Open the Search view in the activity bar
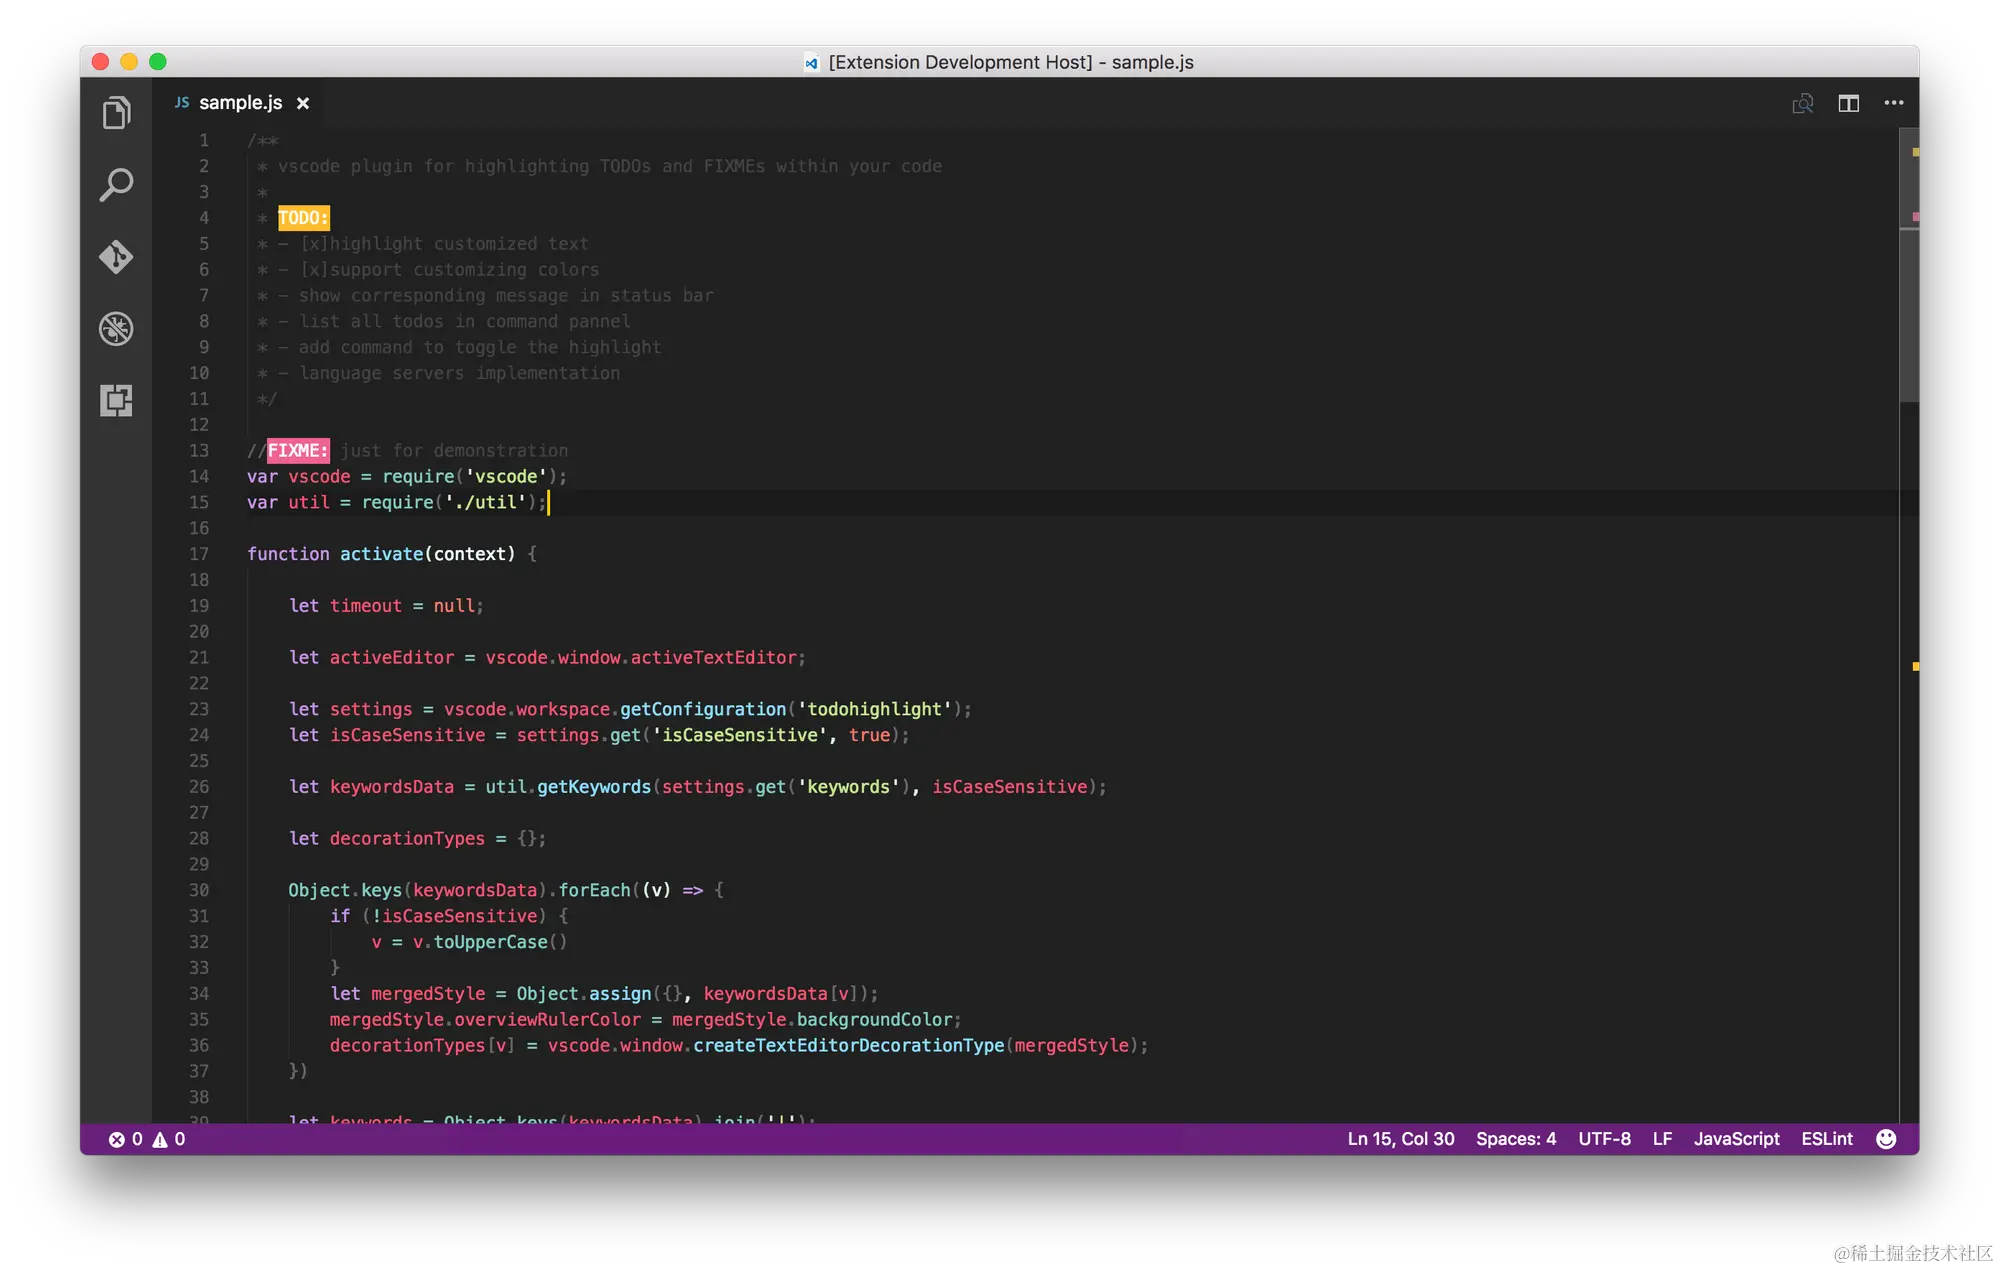 [x=116, y=185]
